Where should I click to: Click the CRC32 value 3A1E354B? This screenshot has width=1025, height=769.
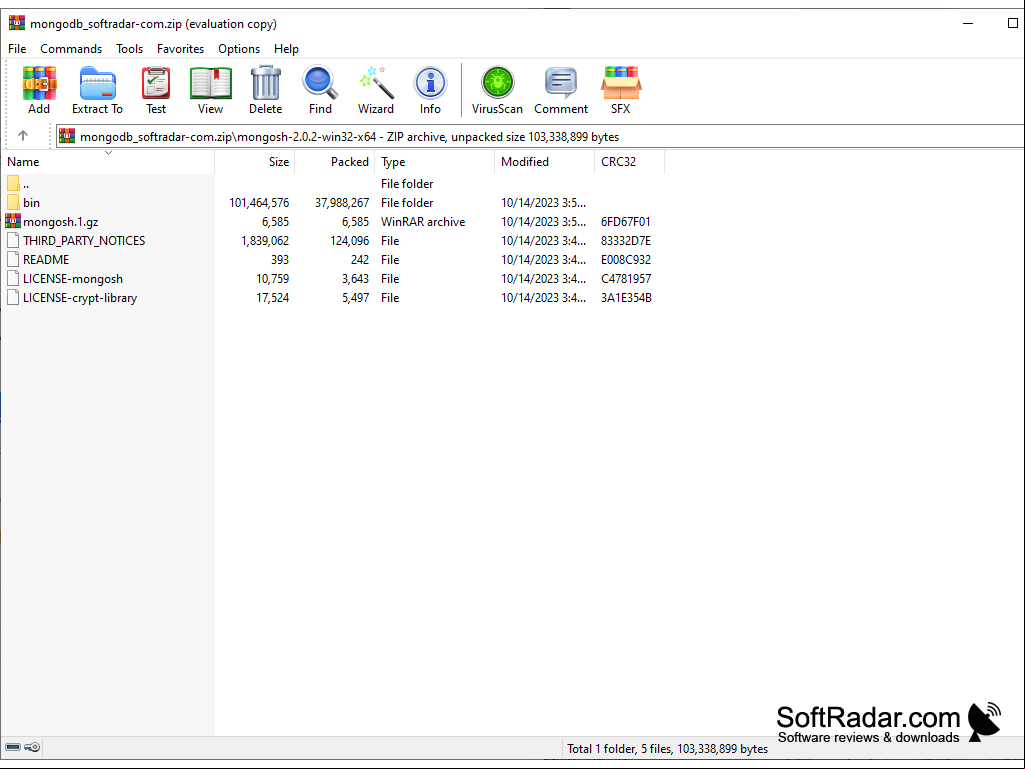point(626,298)
